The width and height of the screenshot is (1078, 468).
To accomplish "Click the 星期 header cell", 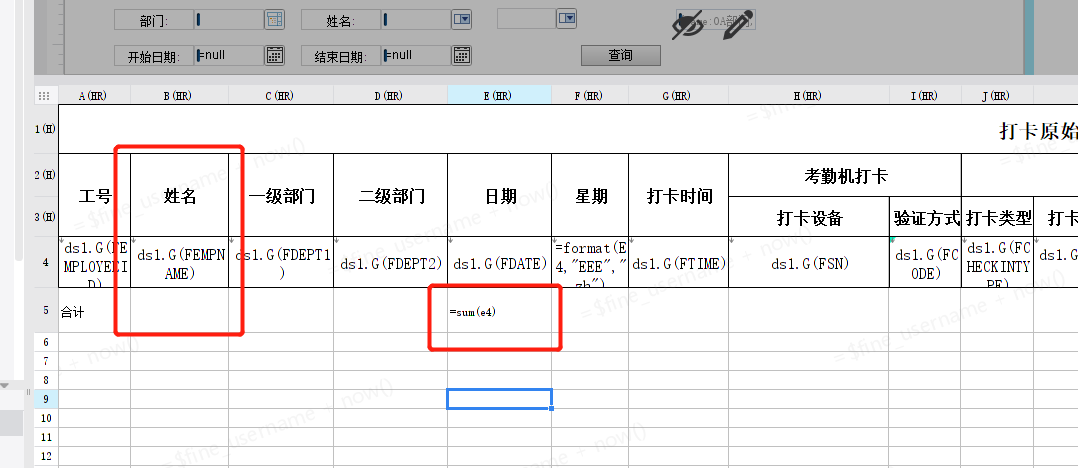I will (x=589, y=195).
